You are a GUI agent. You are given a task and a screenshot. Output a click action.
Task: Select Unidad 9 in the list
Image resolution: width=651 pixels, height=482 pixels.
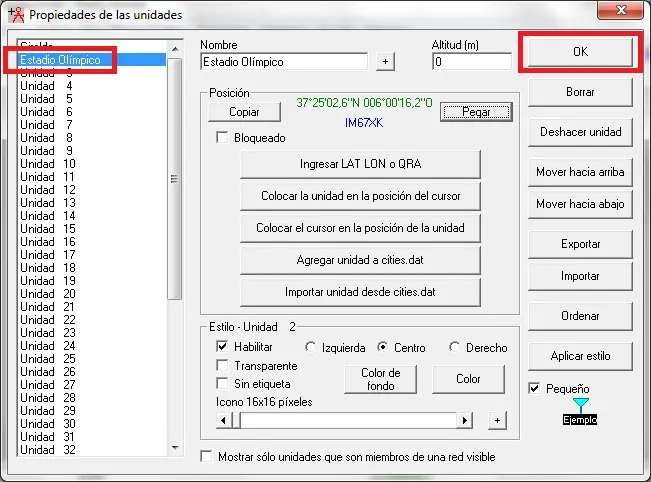pyautogui.click(x=92, y=151)
